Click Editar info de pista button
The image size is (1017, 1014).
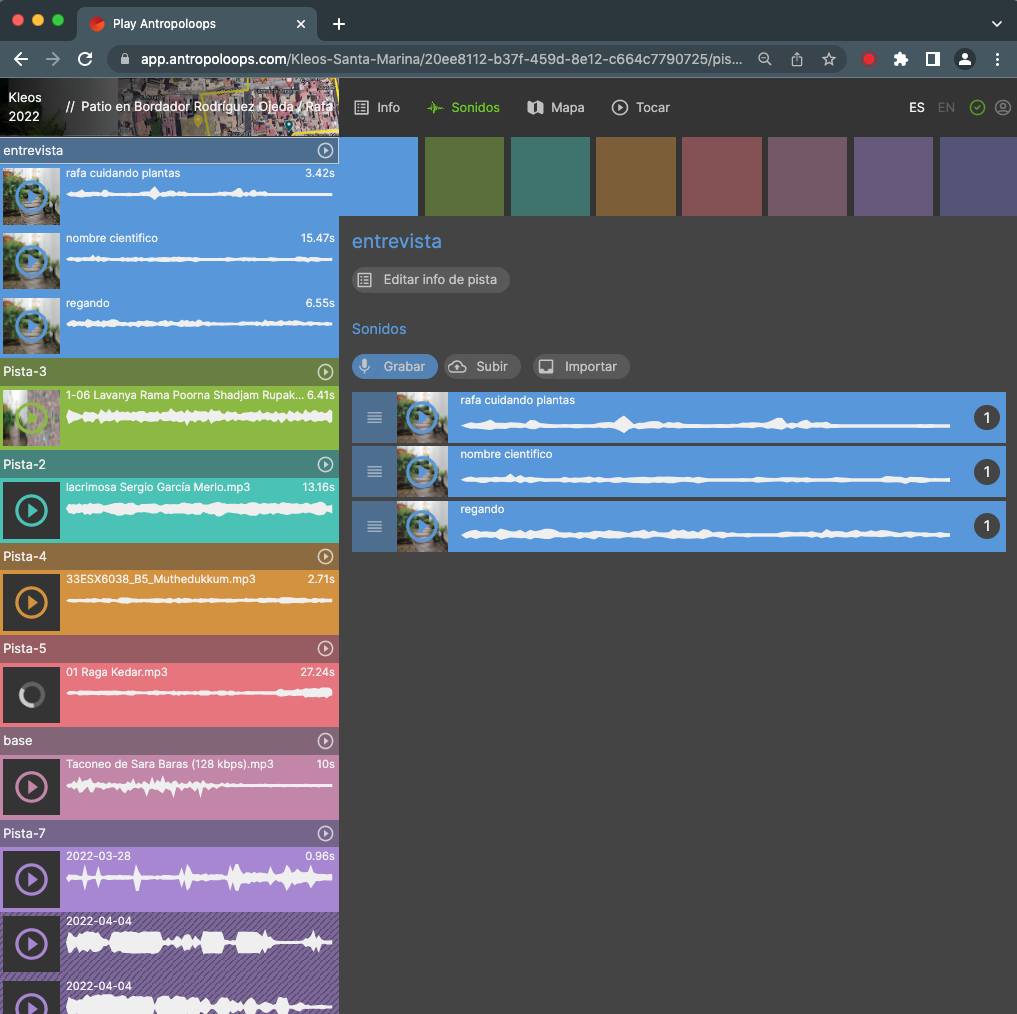click(431, 280)
